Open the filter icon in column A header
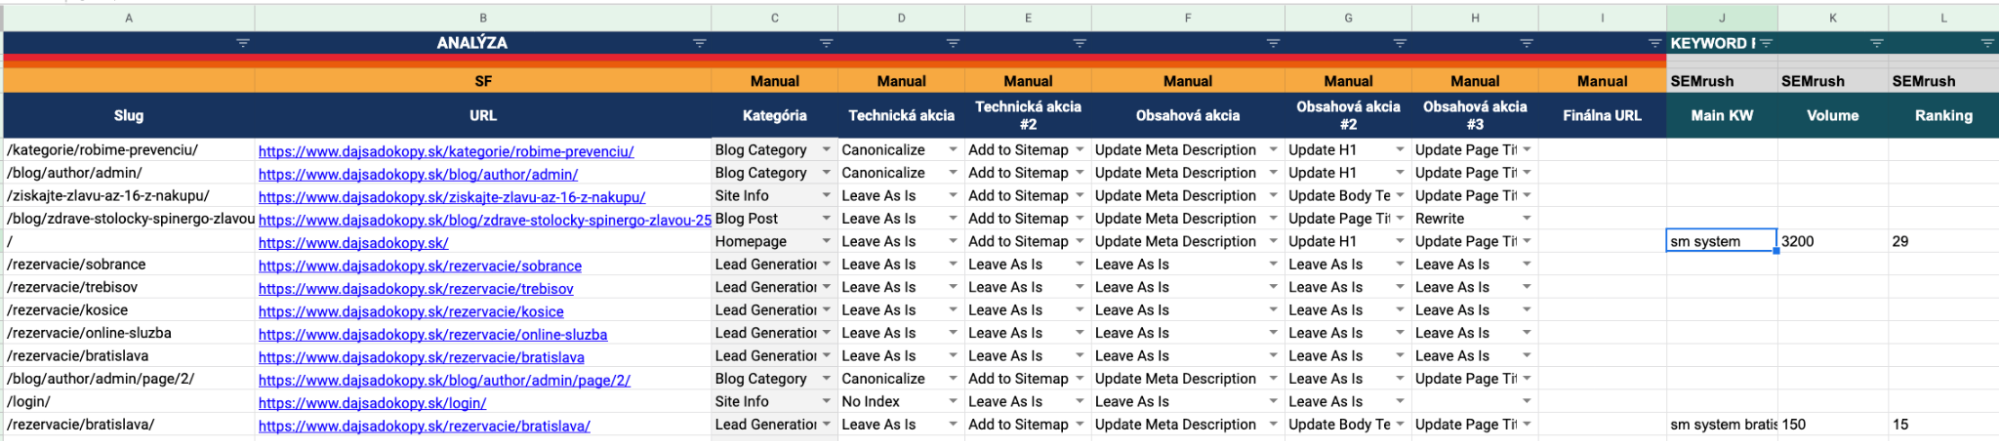 [243, 43]
